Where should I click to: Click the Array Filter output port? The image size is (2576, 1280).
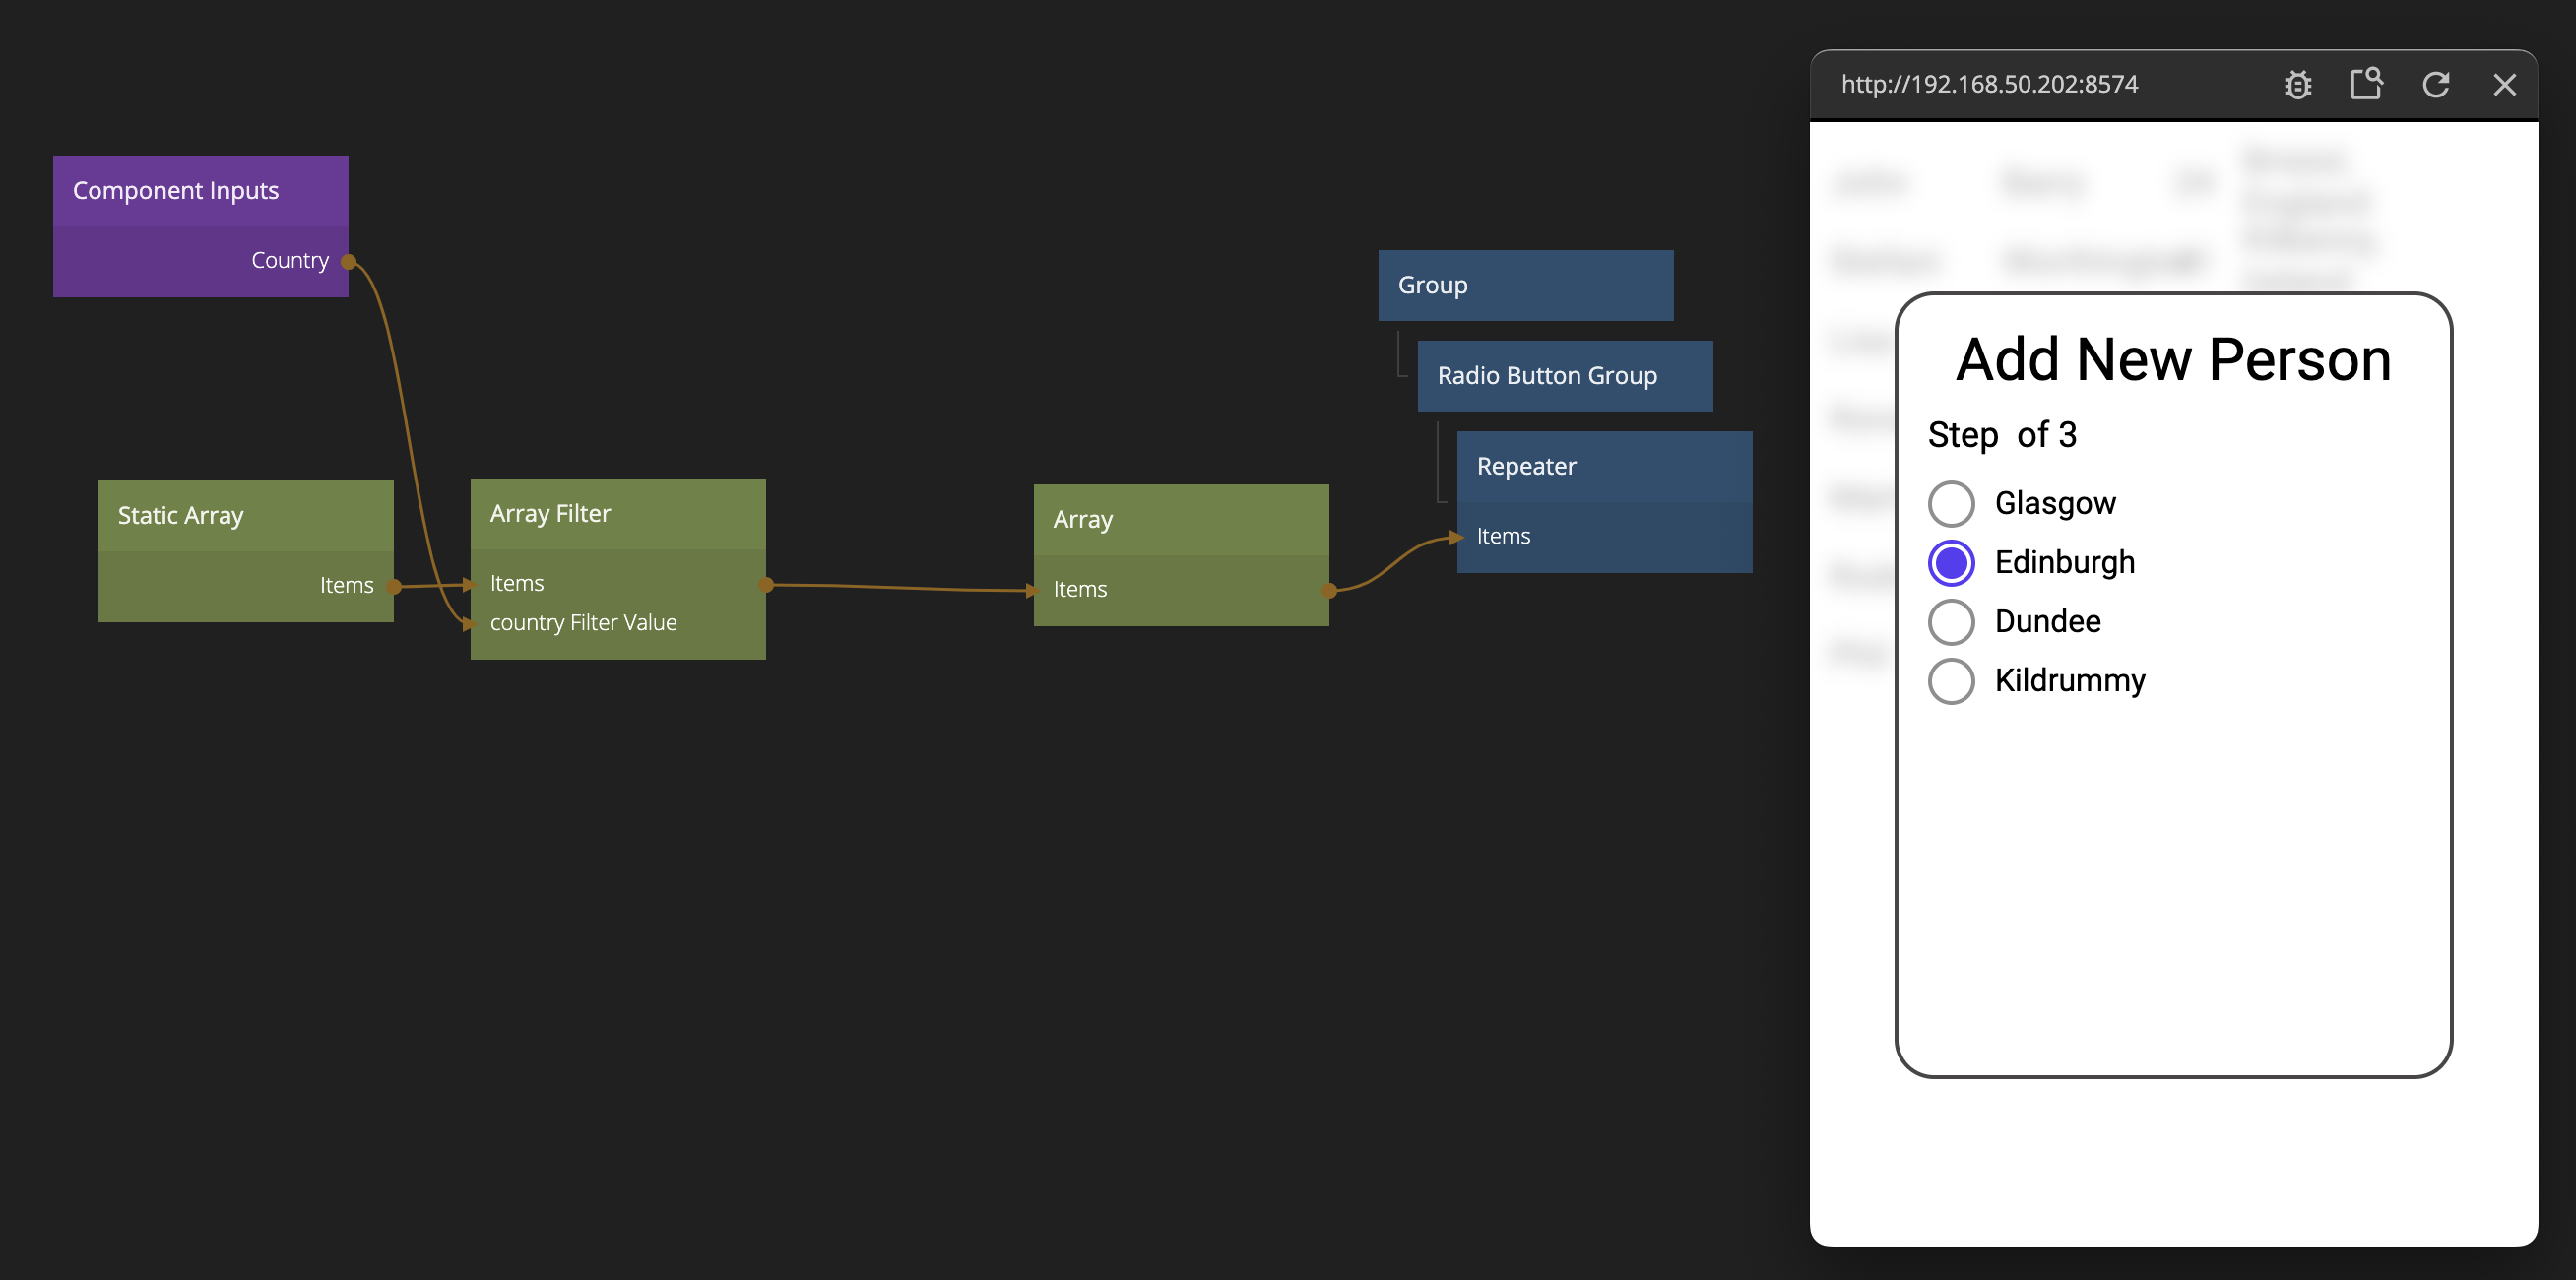pyautogui.click(x=766, y=585)
